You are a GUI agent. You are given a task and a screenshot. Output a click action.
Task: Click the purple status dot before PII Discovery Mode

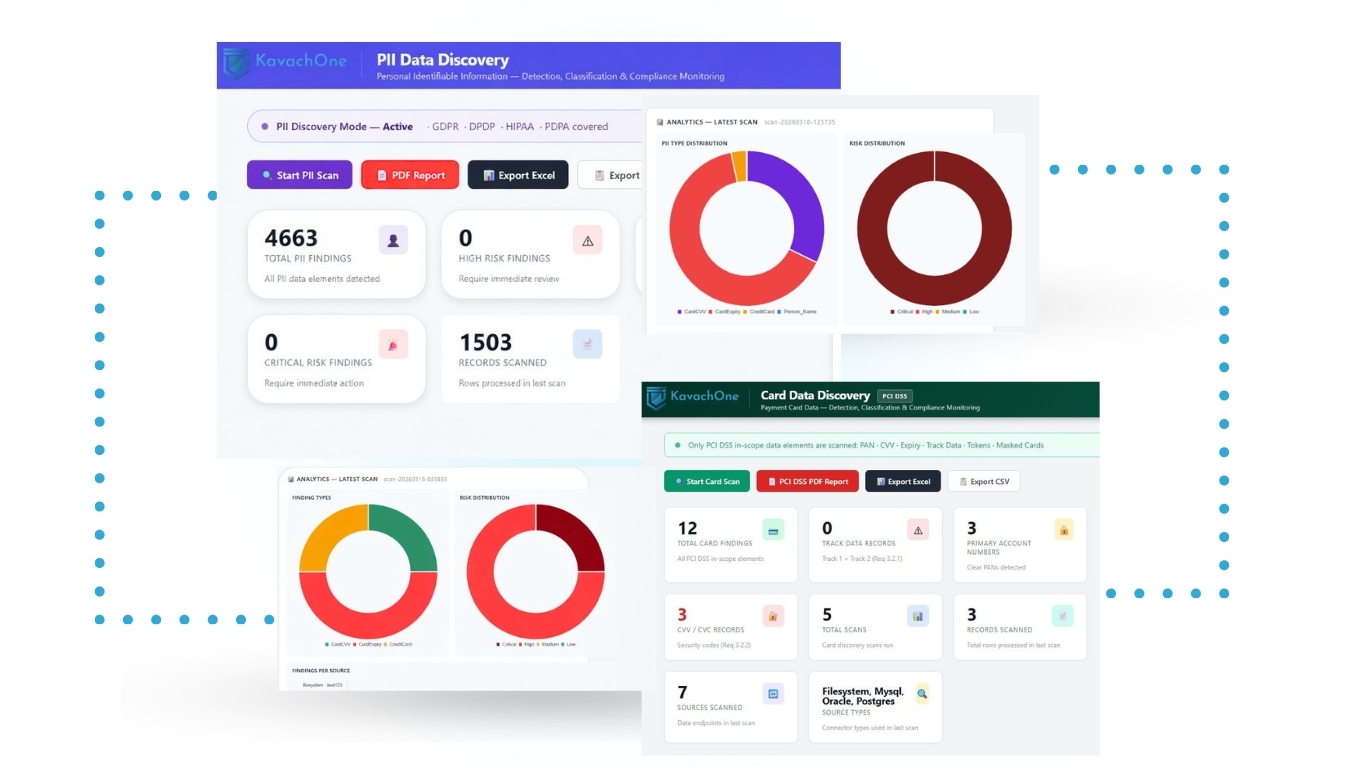(x=265, y=127)
